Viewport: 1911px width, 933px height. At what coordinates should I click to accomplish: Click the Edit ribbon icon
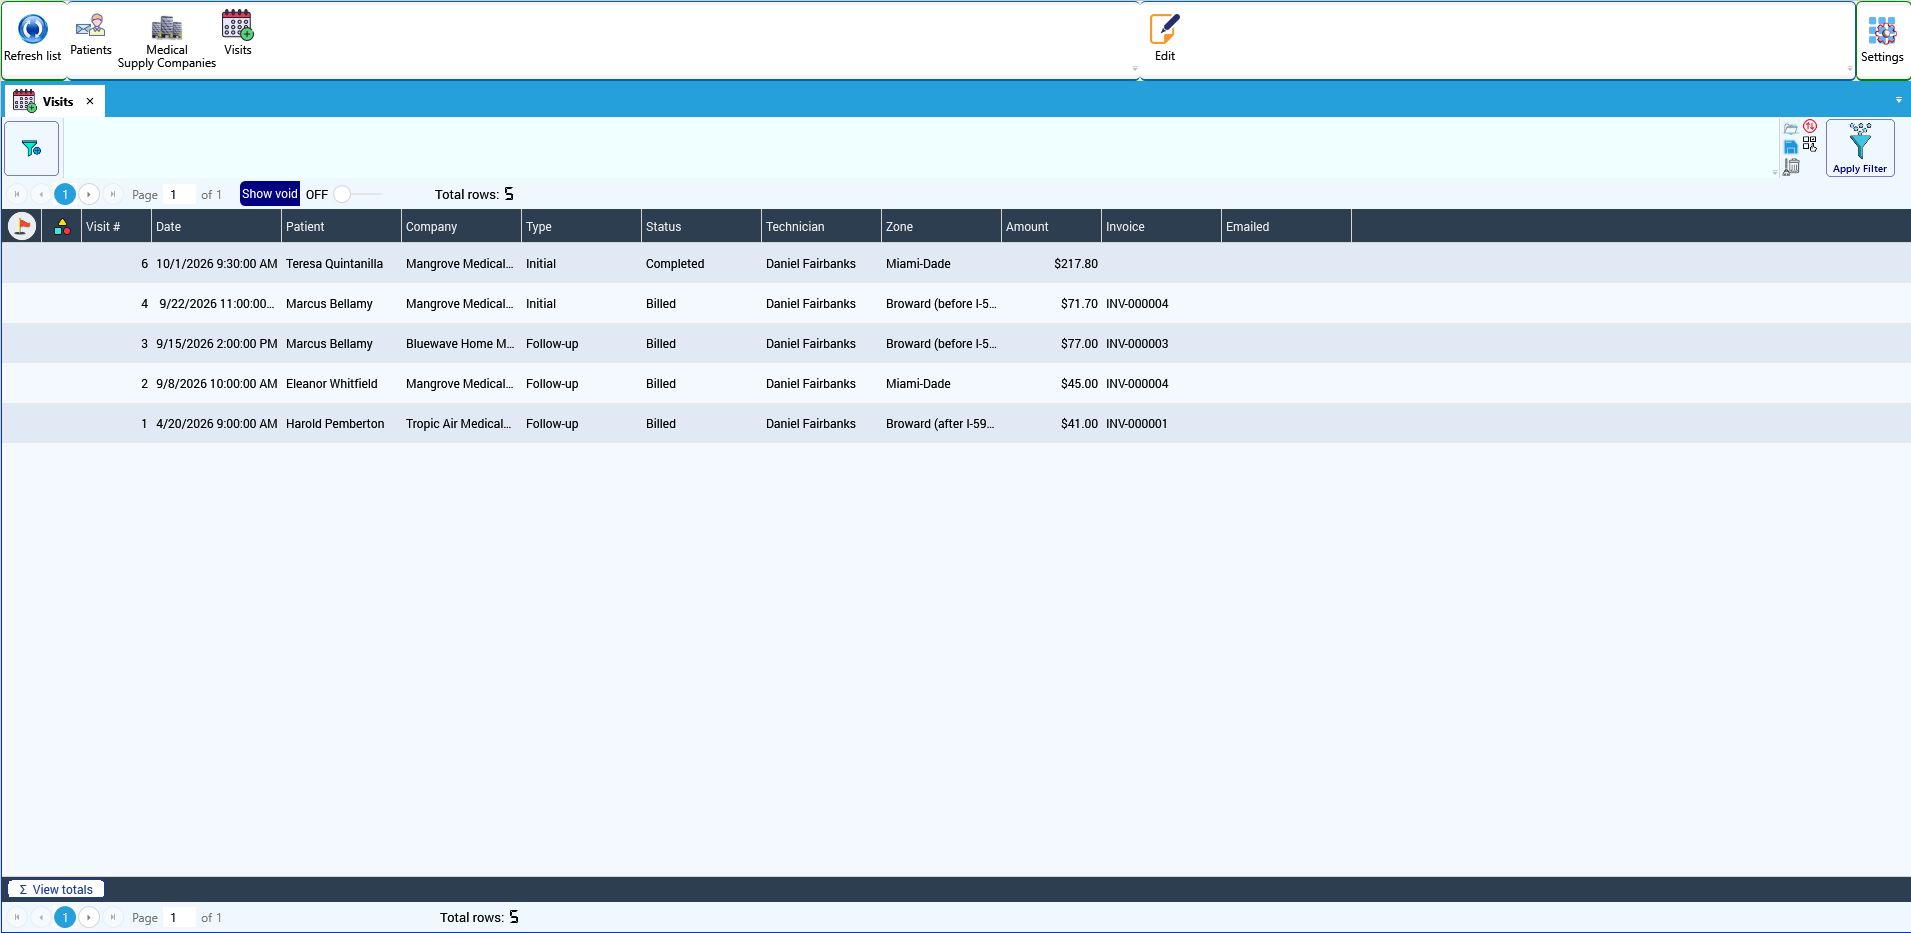tap(1164, 38)
